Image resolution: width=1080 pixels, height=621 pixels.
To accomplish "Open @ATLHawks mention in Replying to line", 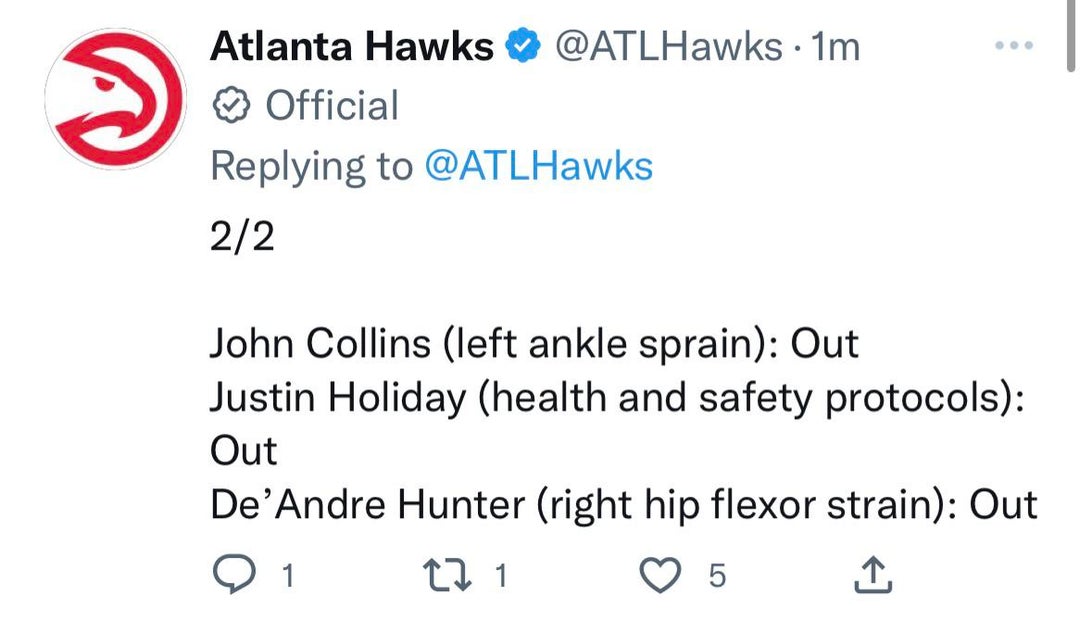I will 538,166.
